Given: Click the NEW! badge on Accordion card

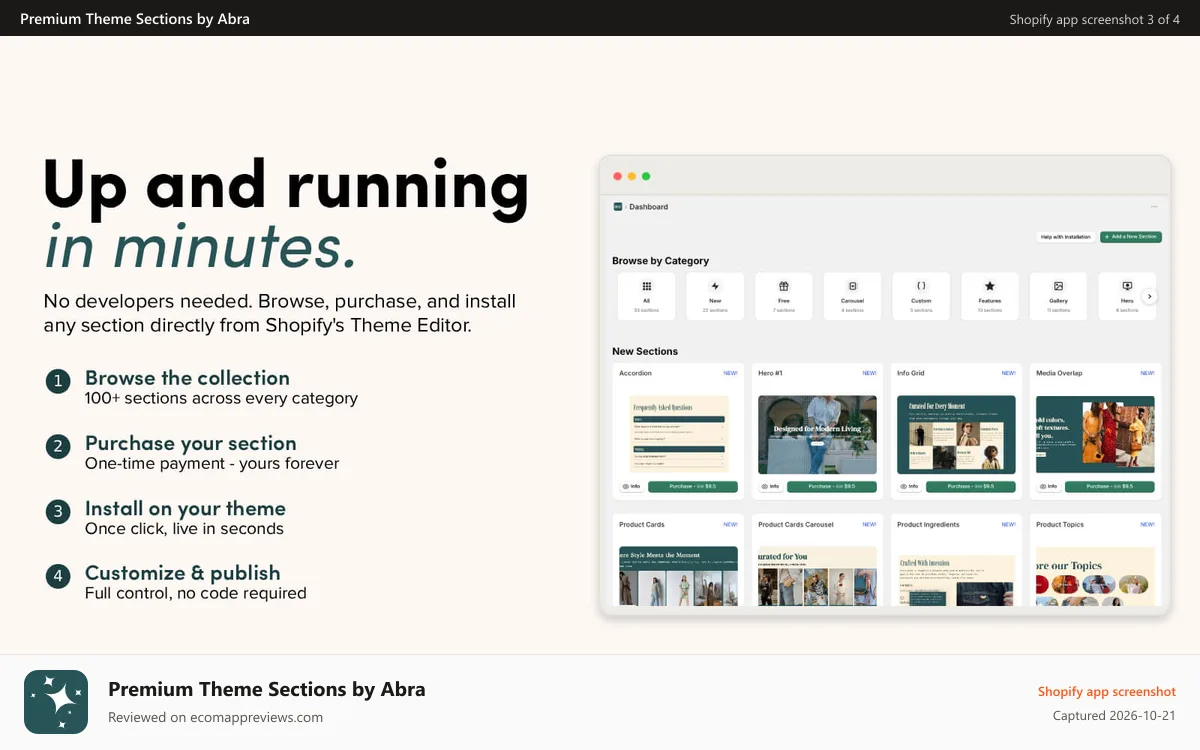Looking at the screenshot, I should point(730,373).
